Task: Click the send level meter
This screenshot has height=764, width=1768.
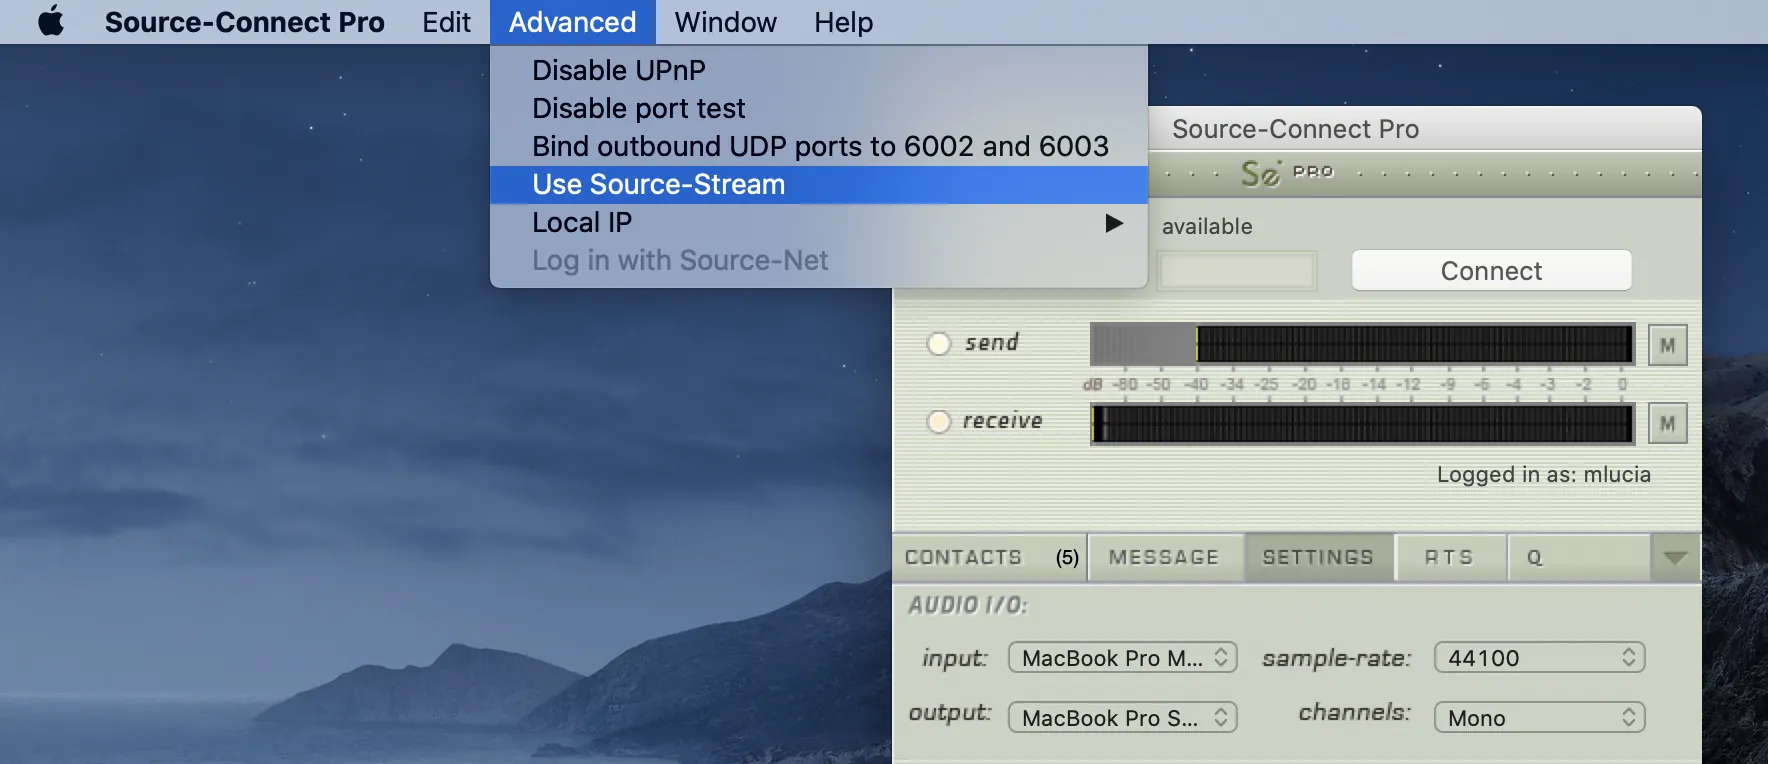Action: [x=1362, y=344]
